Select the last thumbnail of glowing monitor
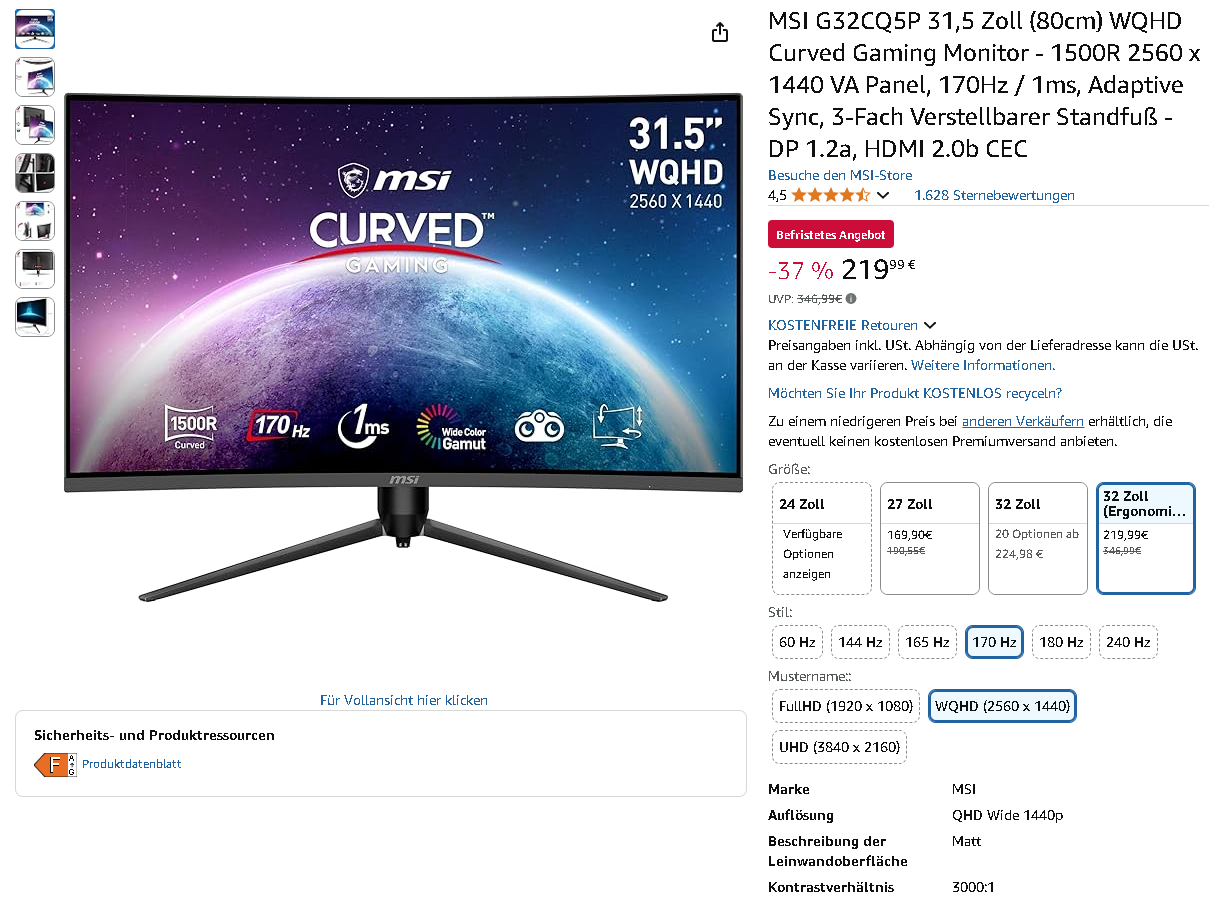Image resolution: width=1215 pixels, height=898 pixels. click(35, 317)
